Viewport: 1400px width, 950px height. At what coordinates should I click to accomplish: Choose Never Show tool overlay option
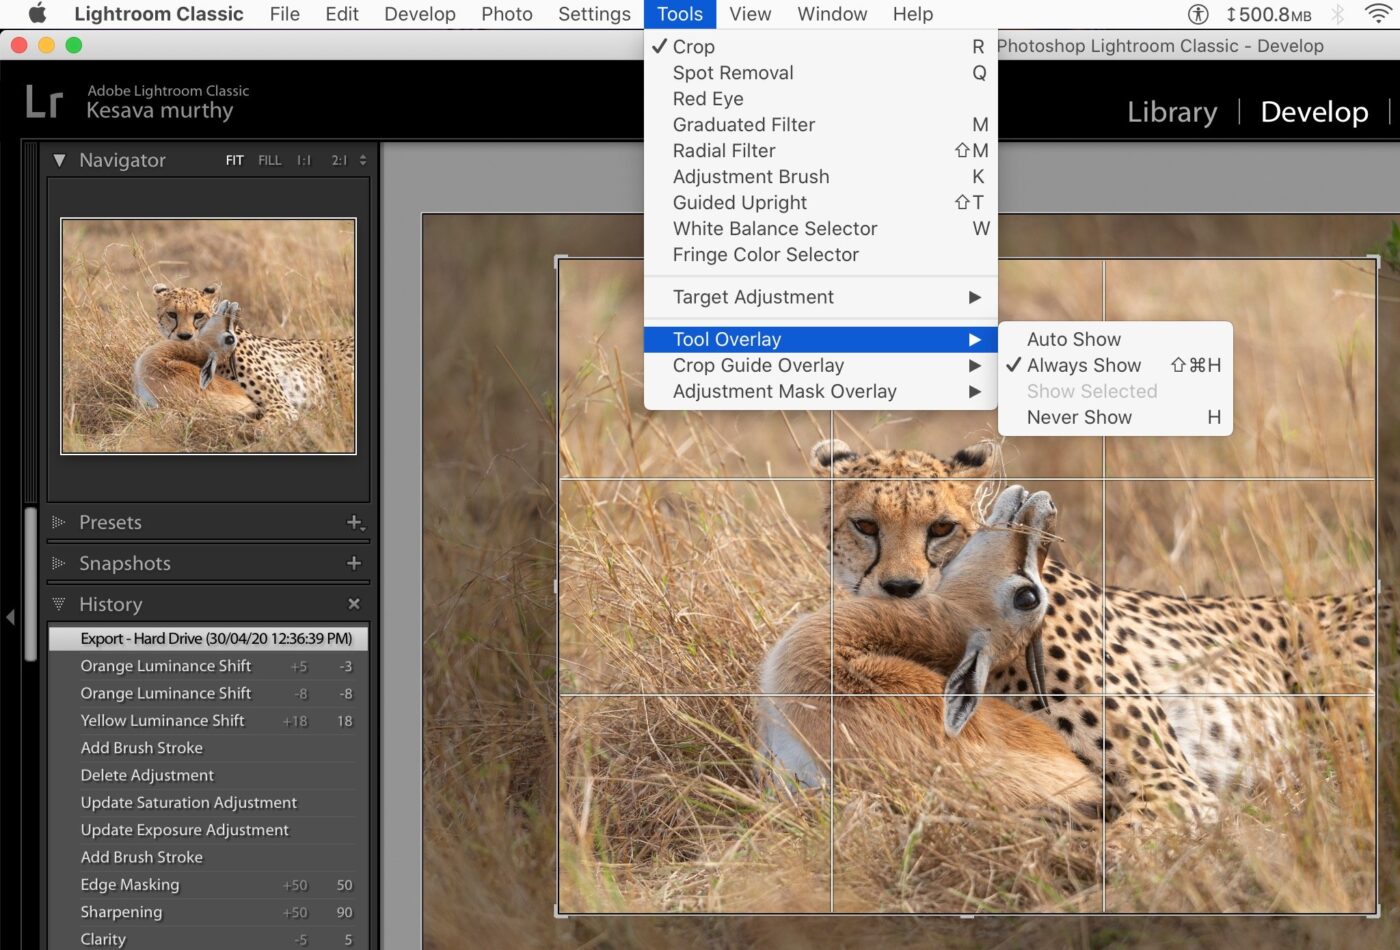[1079, 418]
